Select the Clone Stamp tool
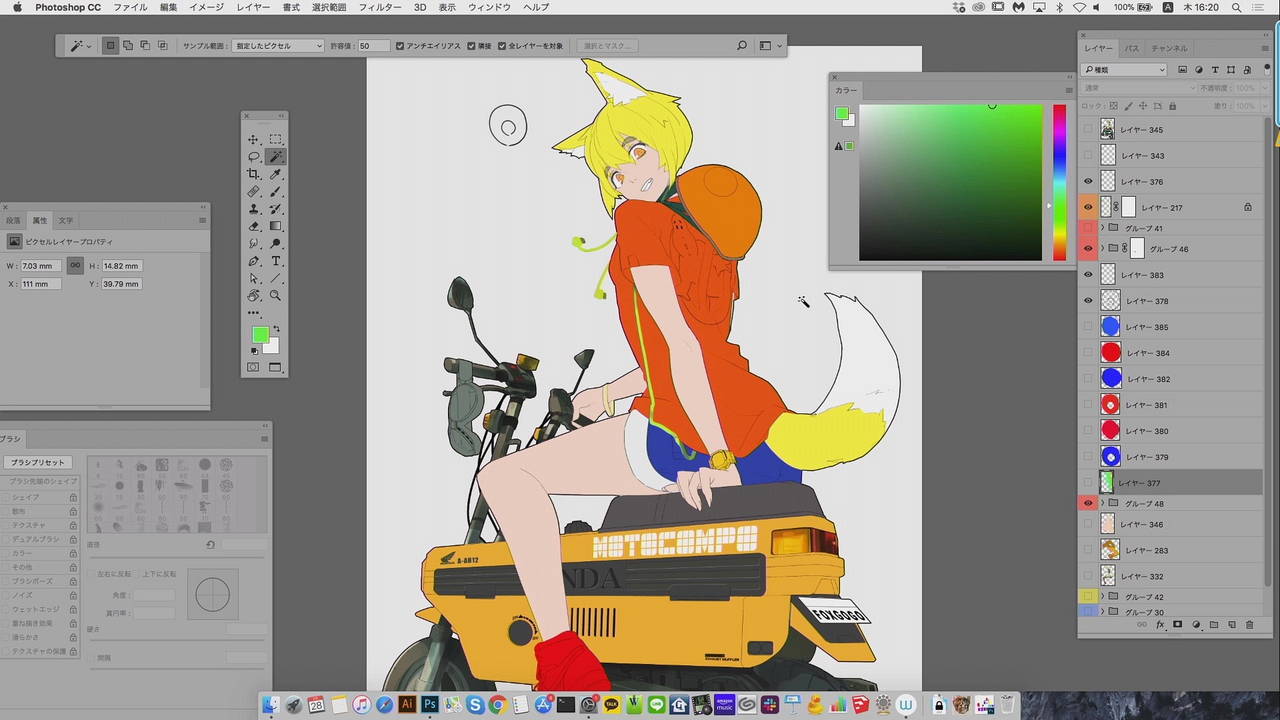Image resolution: width=1280 pixels, height=720 pixels. click(254, 209)
